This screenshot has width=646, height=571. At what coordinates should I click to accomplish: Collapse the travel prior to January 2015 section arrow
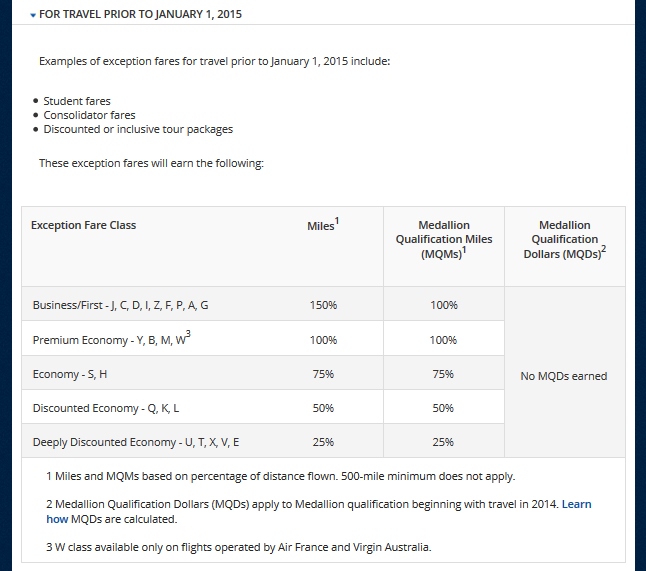click(x=32, y=16)
